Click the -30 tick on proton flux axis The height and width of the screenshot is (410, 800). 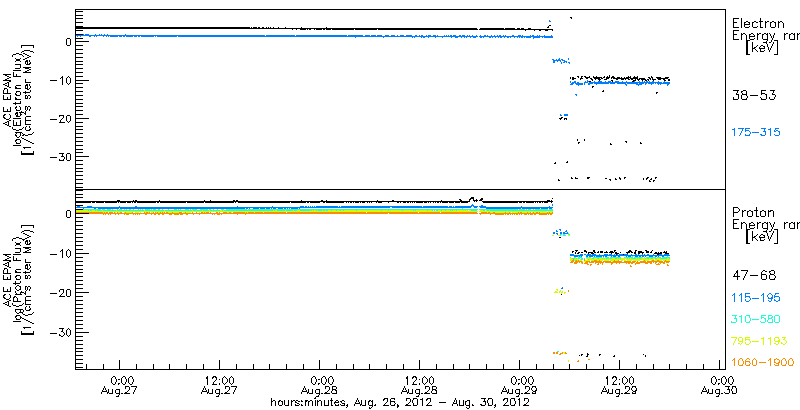point(59,332)
